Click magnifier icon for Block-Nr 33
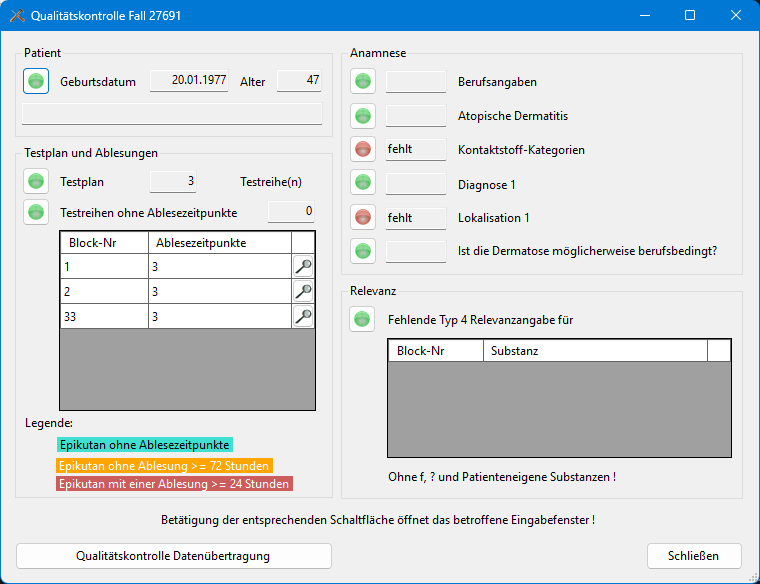The width and height of the screenshot is (760, 584). pos(303,316)
